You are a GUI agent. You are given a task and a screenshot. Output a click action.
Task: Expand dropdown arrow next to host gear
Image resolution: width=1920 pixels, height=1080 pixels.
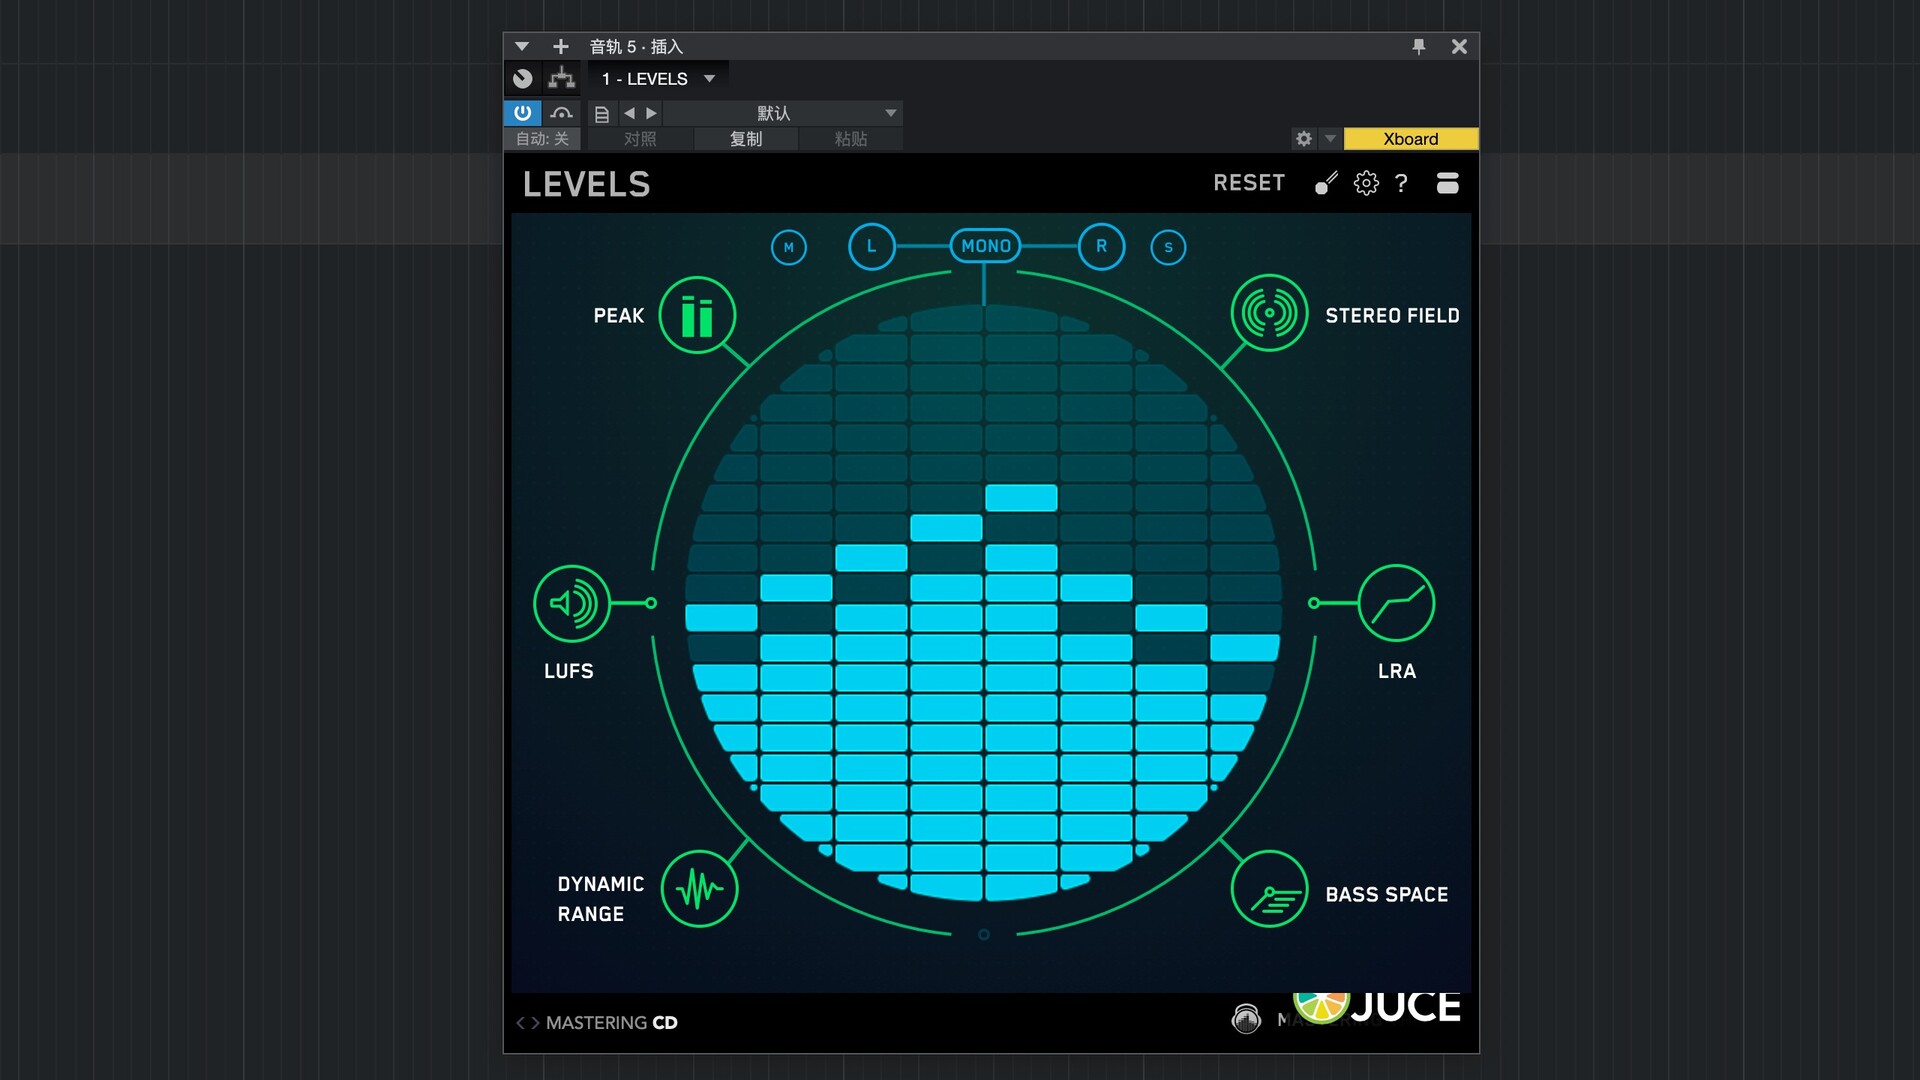[1330, 139]
